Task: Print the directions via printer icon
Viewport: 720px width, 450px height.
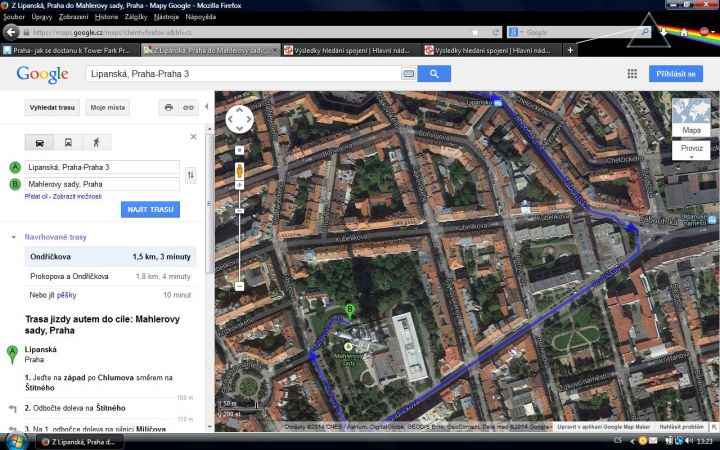Action: coord(169,107)
